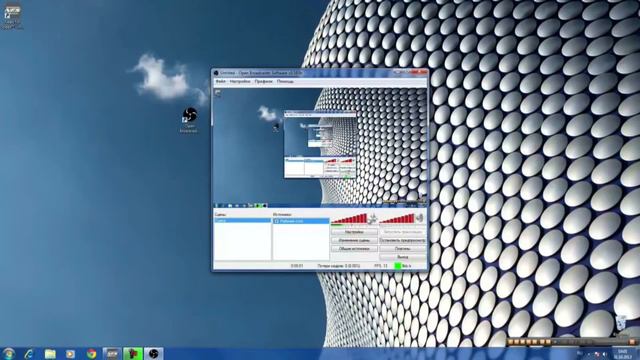Viewport: 640px width, 360px height.
Task: Open Windows Explorer folder on the taskbar
Action: pyautogui.click(x=50, y=354)
